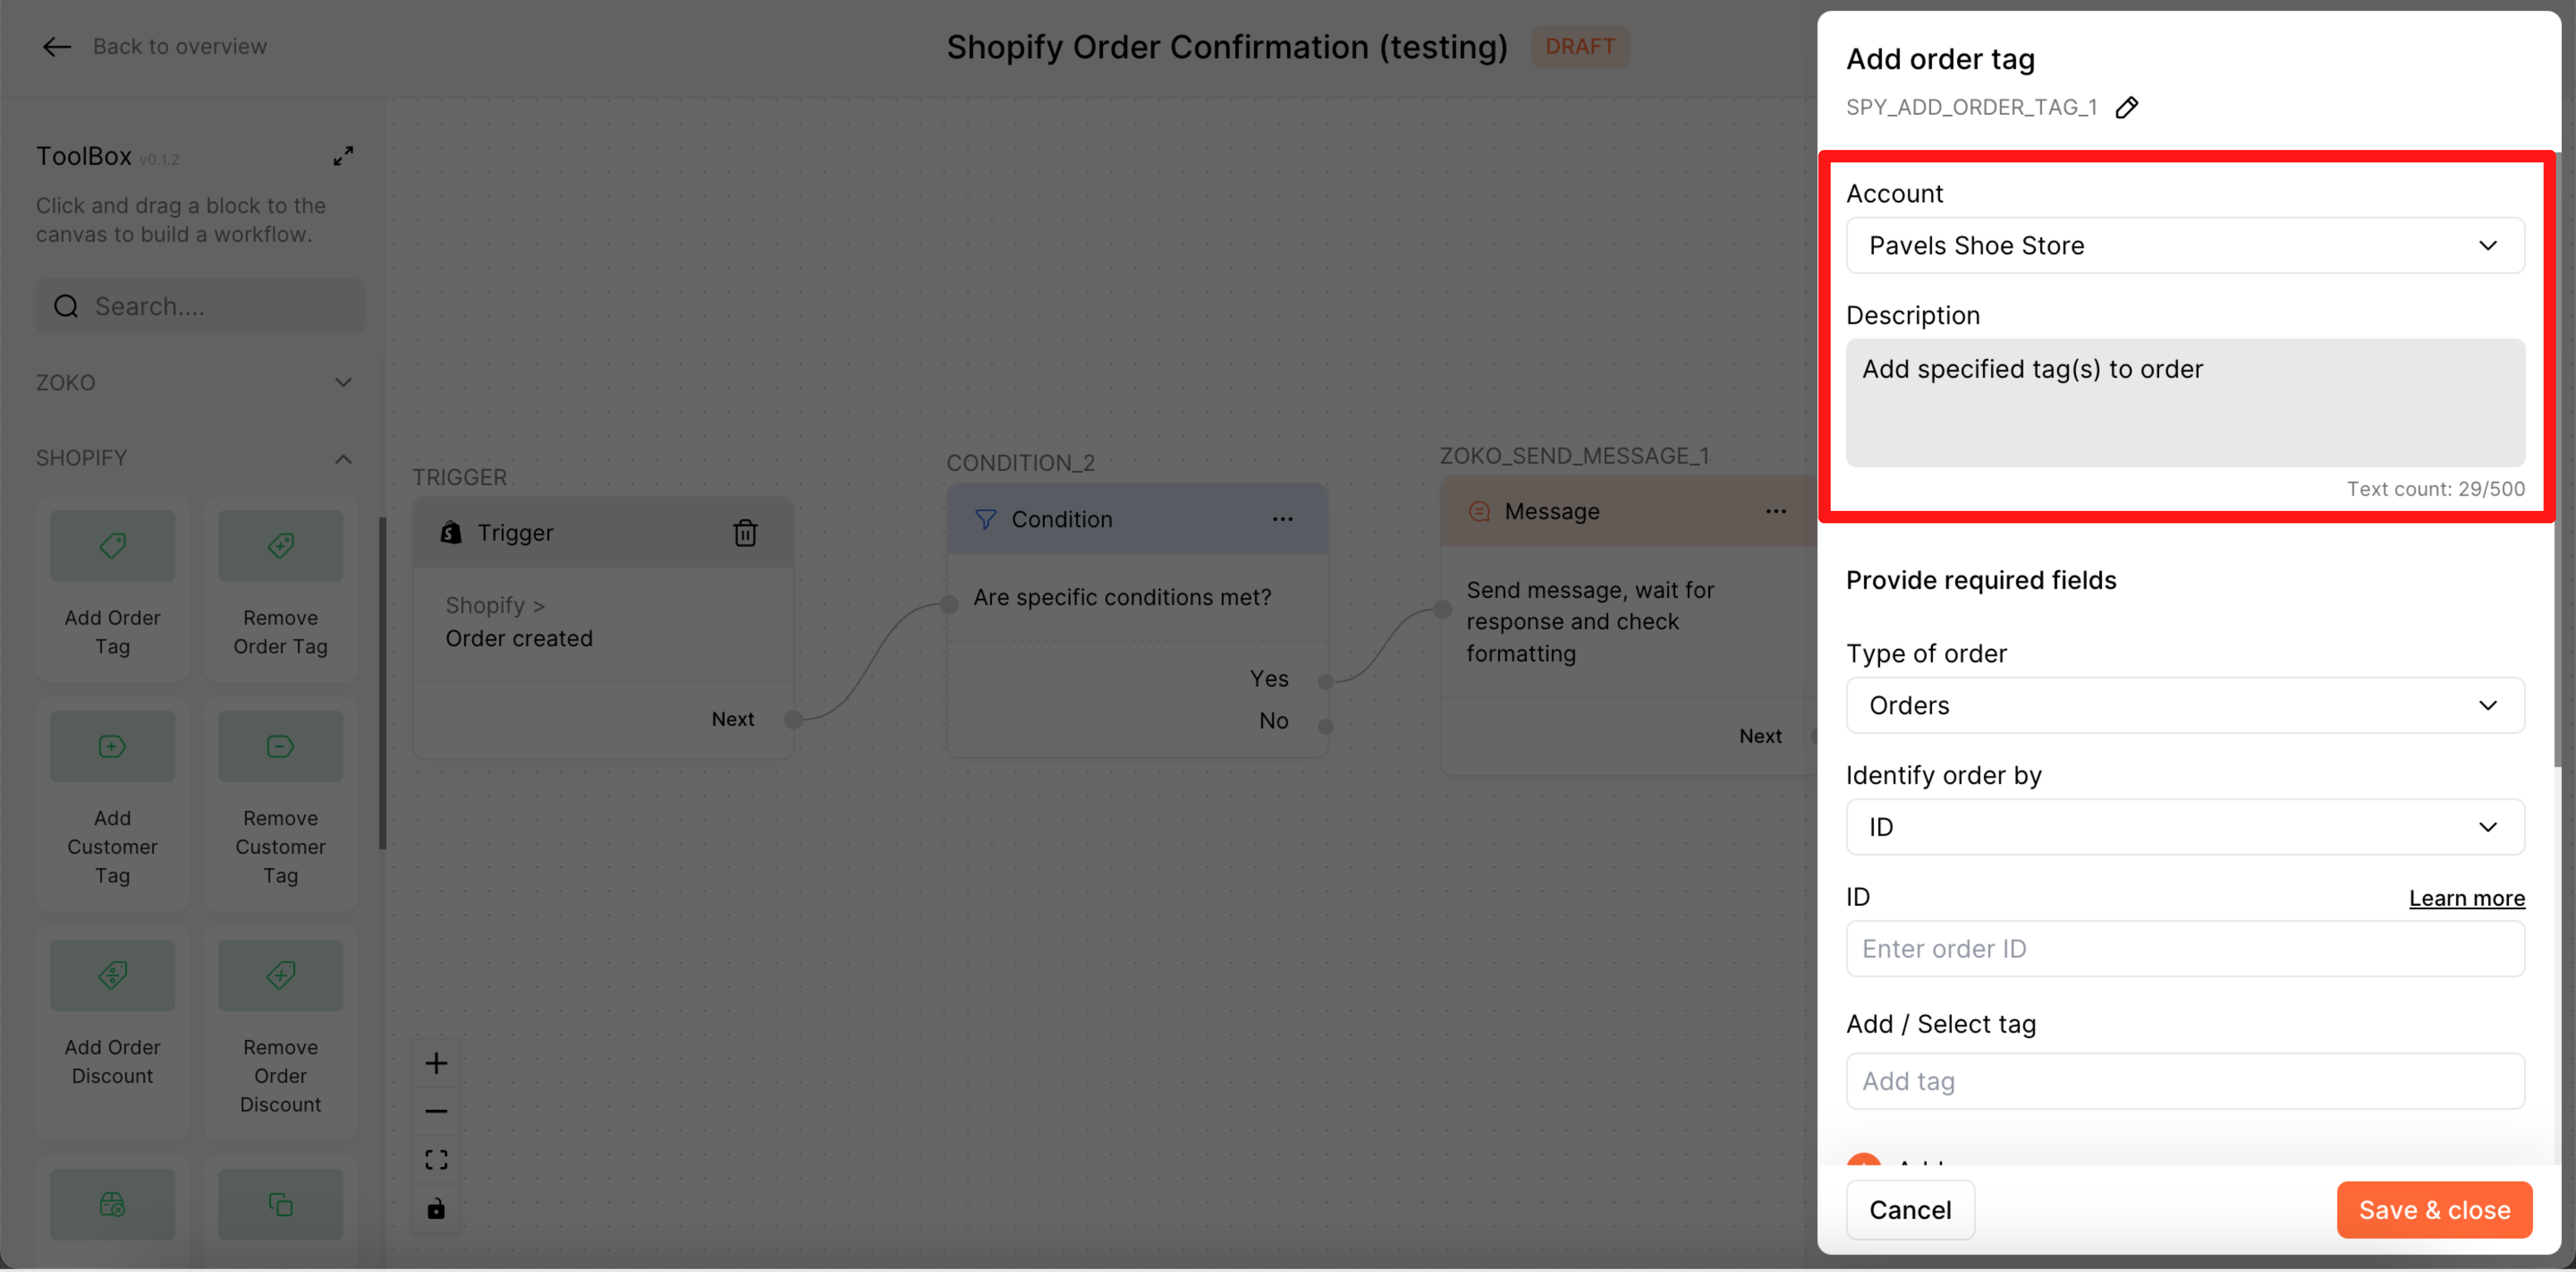The width and height of the screenshot is (2576, 1272).
Task: Expand the ToolBox panel icon
Action: coord(343,156)
